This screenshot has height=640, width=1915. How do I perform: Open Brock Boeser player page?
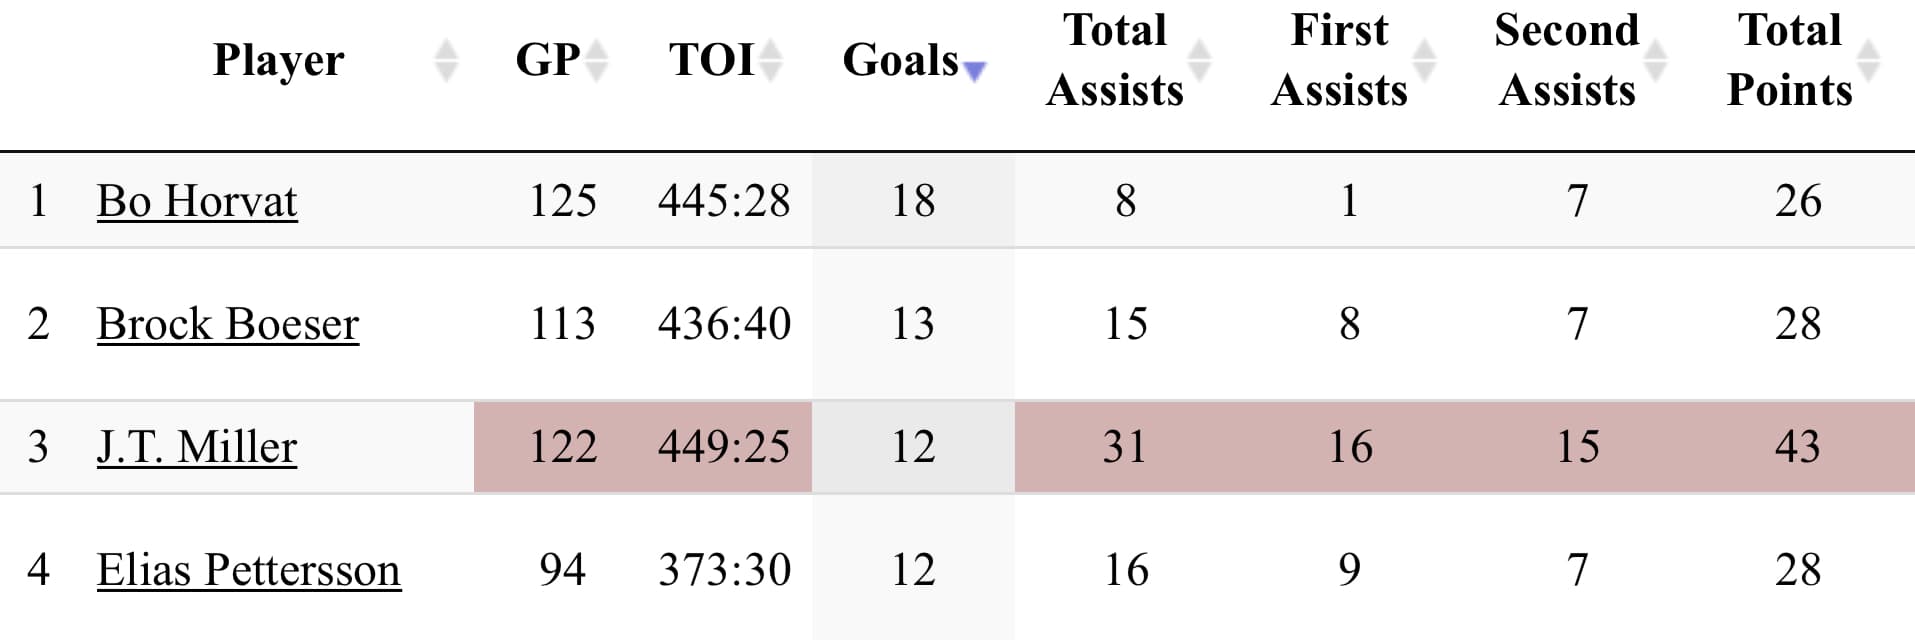click(228, 324)
